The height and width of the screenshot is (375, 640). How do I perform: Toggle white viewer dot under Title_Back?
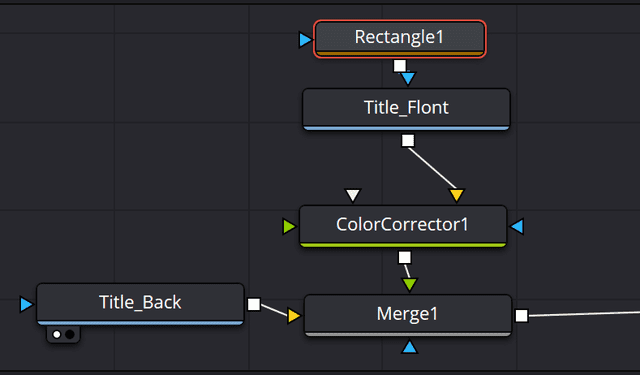(x=57, y=335)
